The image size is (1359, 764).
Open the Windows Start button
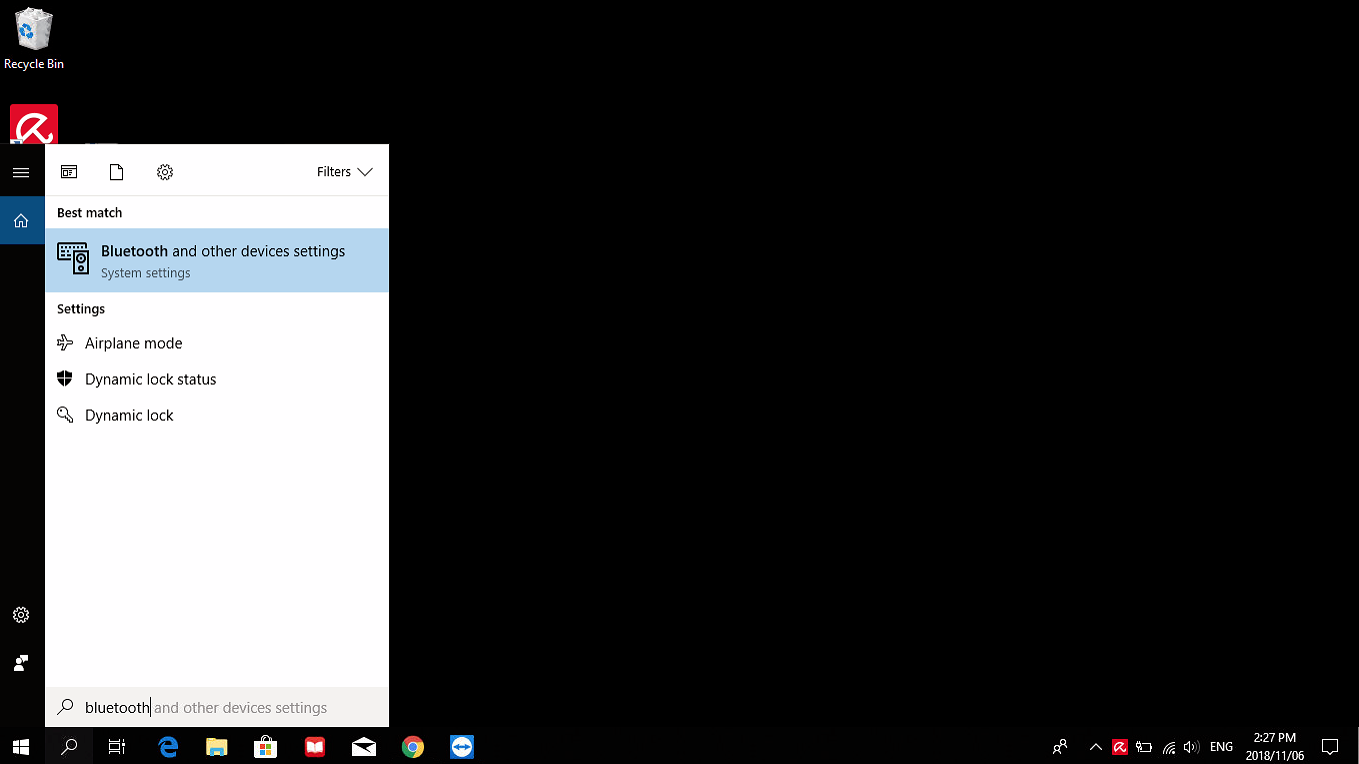pyautogui.click(x=21, y=746)
